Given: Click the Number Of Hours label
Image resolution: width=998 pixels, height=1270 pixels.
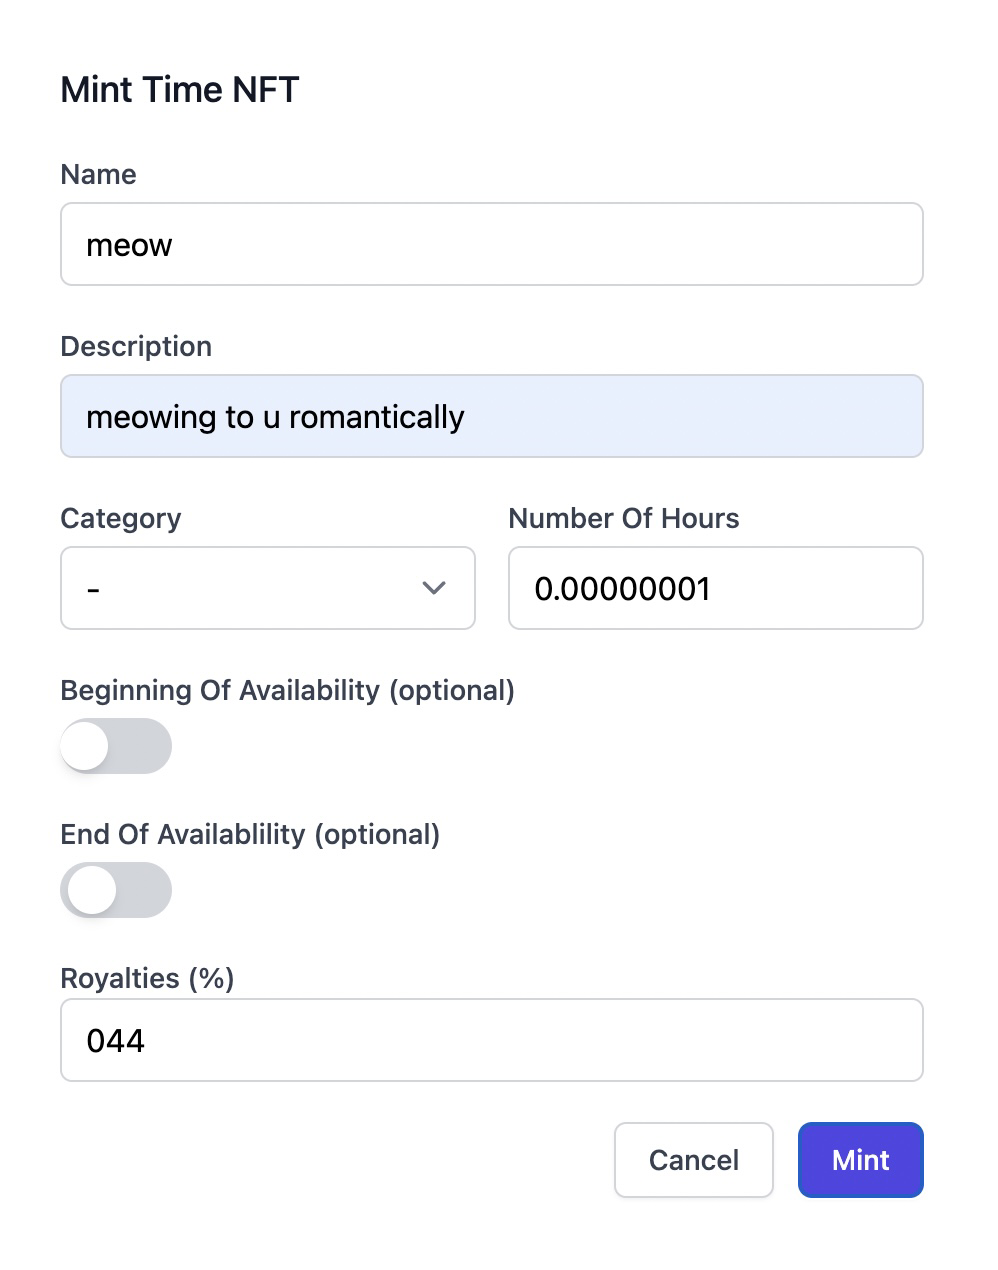Looking at the screenshot, I should click(x=623, y=518).
